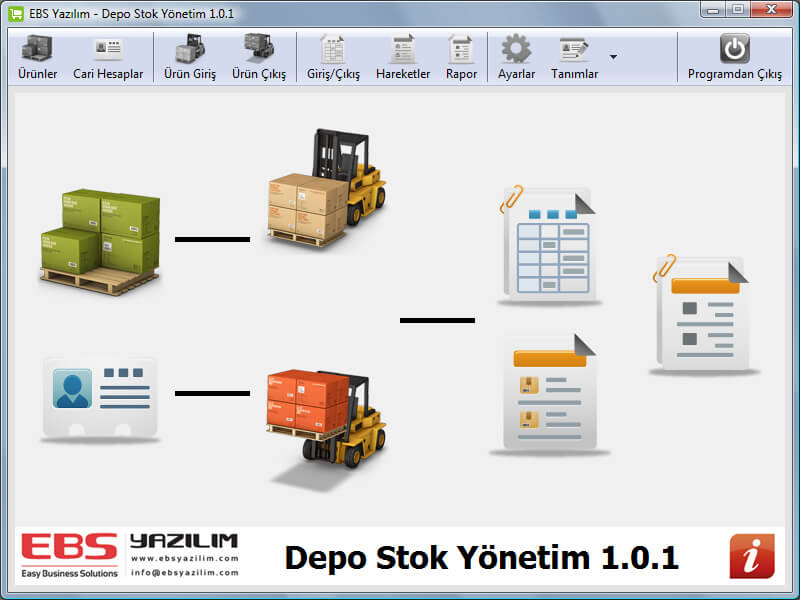
Task: Select Ürün Çıkış toolbar button
Action: tap(259, 58)
